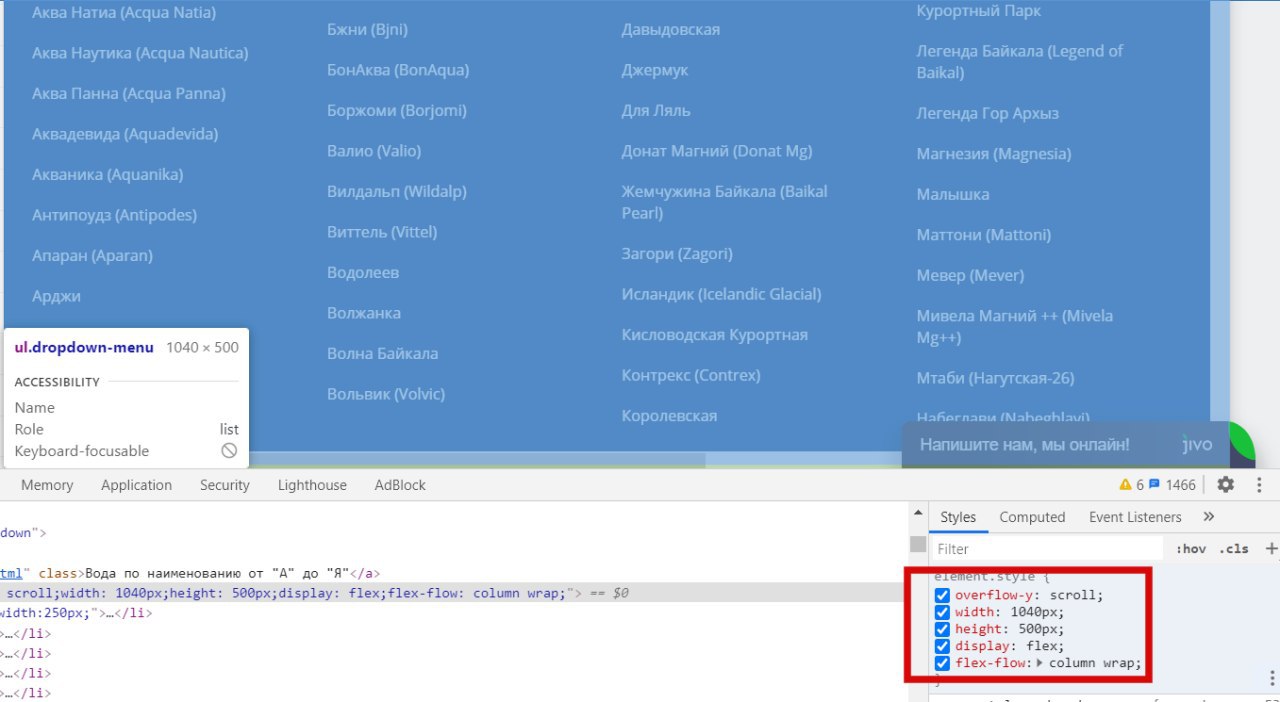Viewport: 1280px width, 702px height.
Task: Open the Волна Байкала link
Action: point(382,353)
